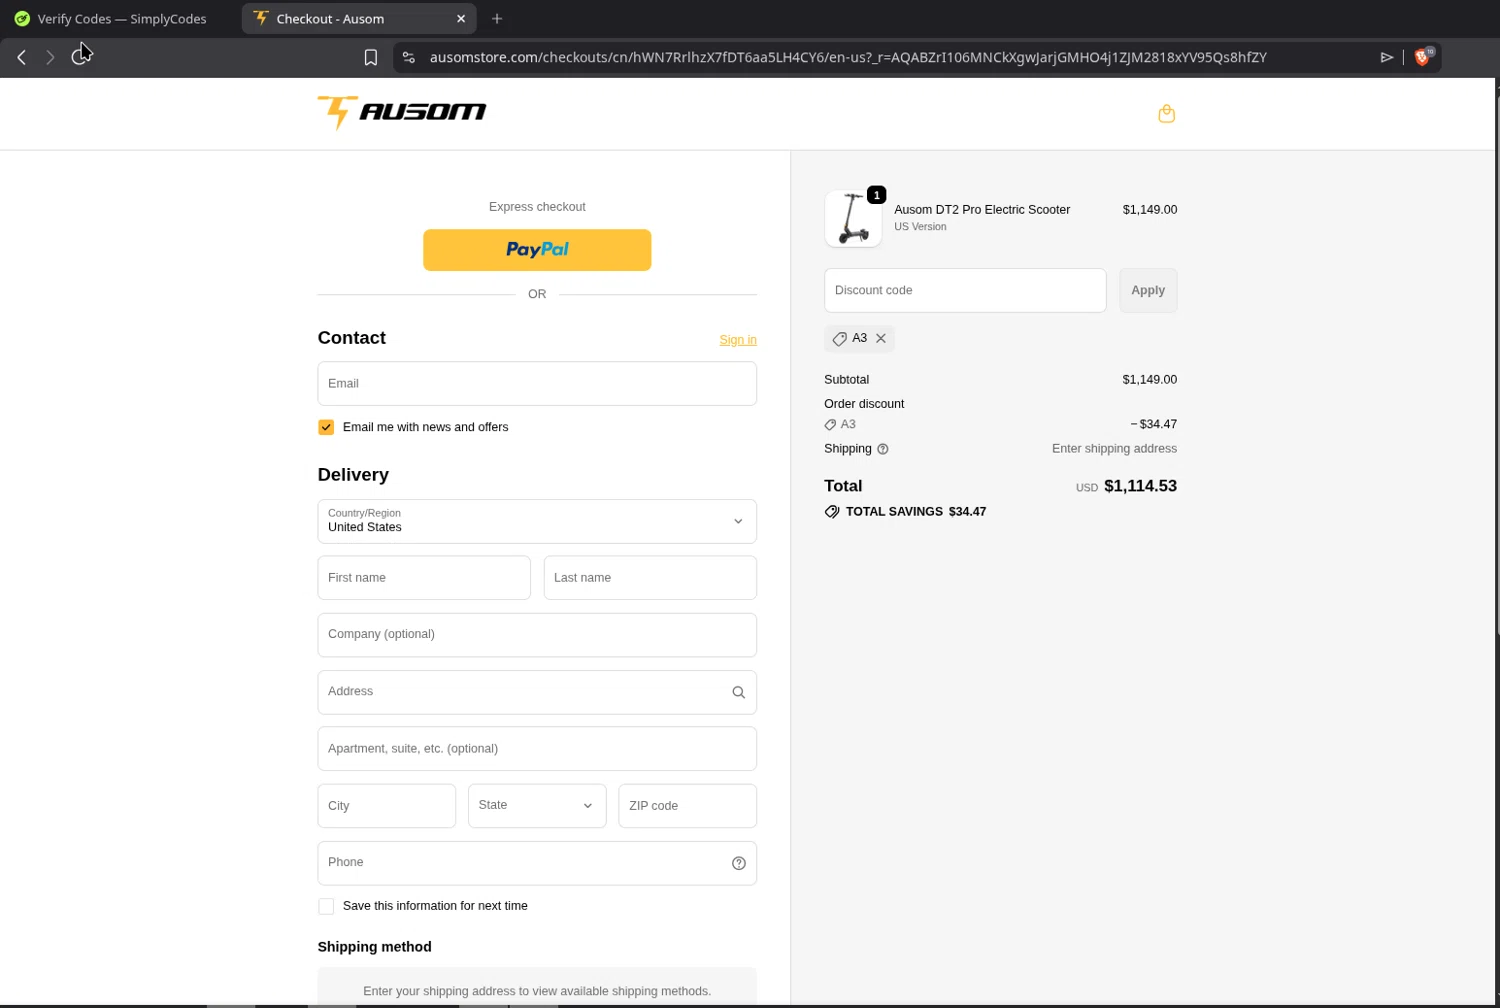Click the total savings tag icon
Screen dimensions: 1500x1008
[832, 512]
